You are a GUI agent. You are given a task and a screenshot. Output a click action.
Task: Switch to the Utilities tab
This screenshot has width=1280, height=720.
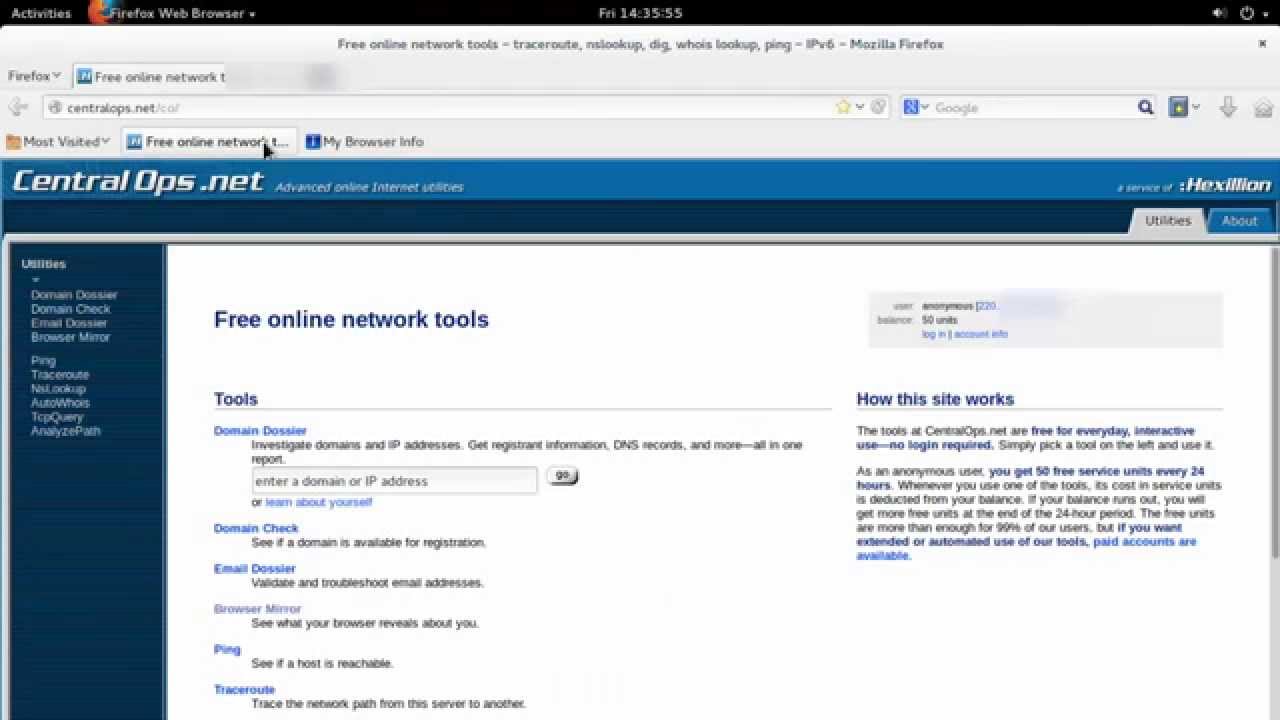coord(1167,221)
